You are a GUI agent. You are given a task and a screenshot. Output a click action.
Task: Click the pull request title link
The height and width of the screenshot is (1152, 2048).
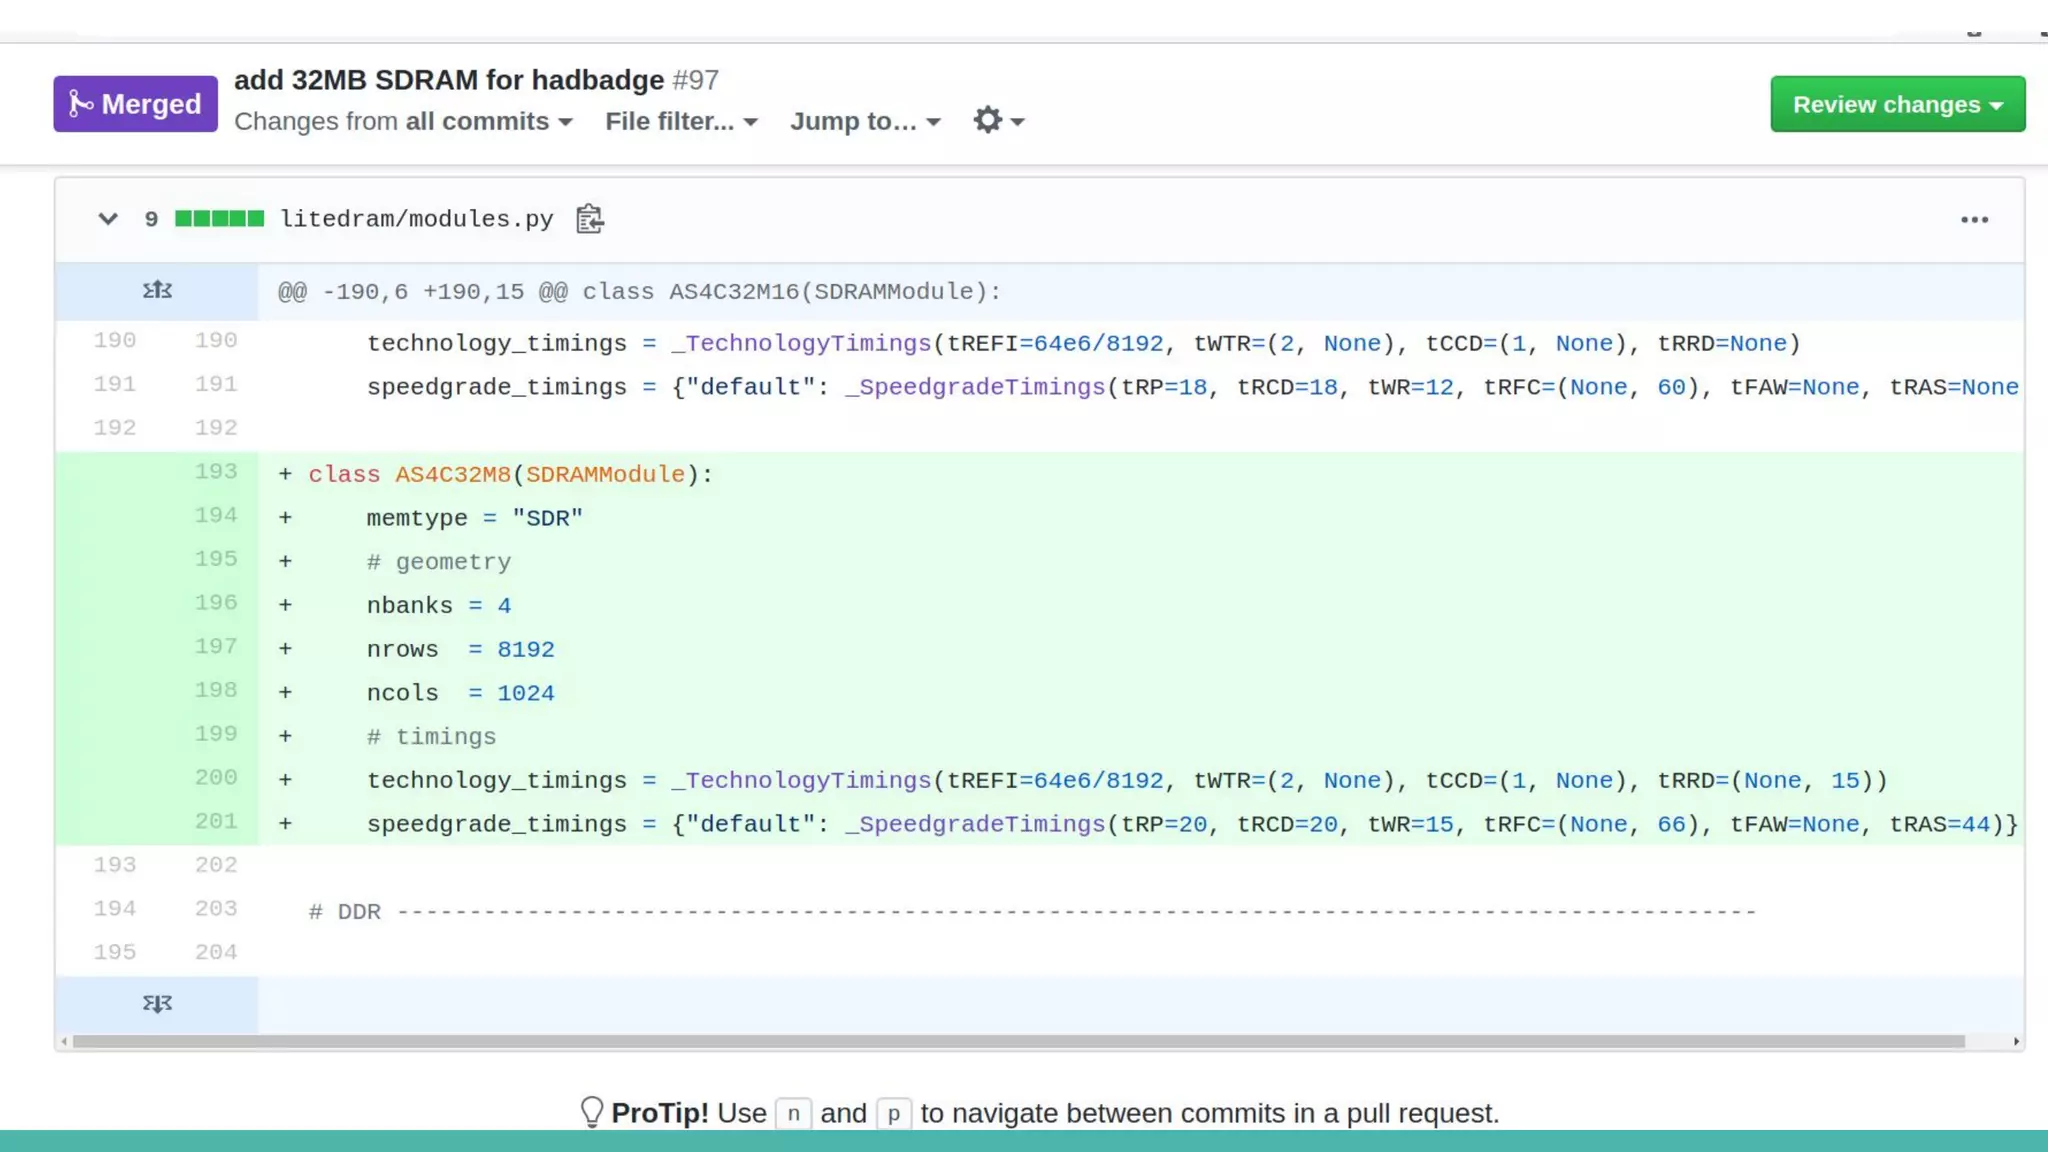pyautogui.click(x=449, y=80)
